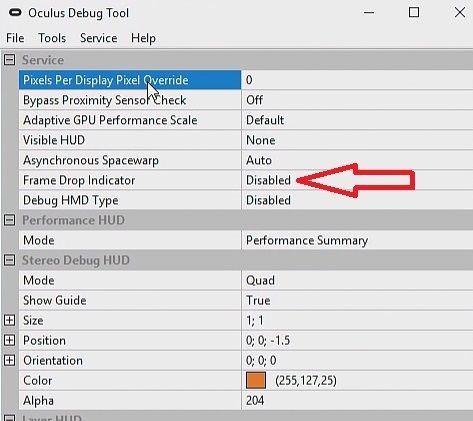The width and height of the screenshot is (473, 421).
Task: Change Debug HMD Type value Disabled
Action: 358,200
